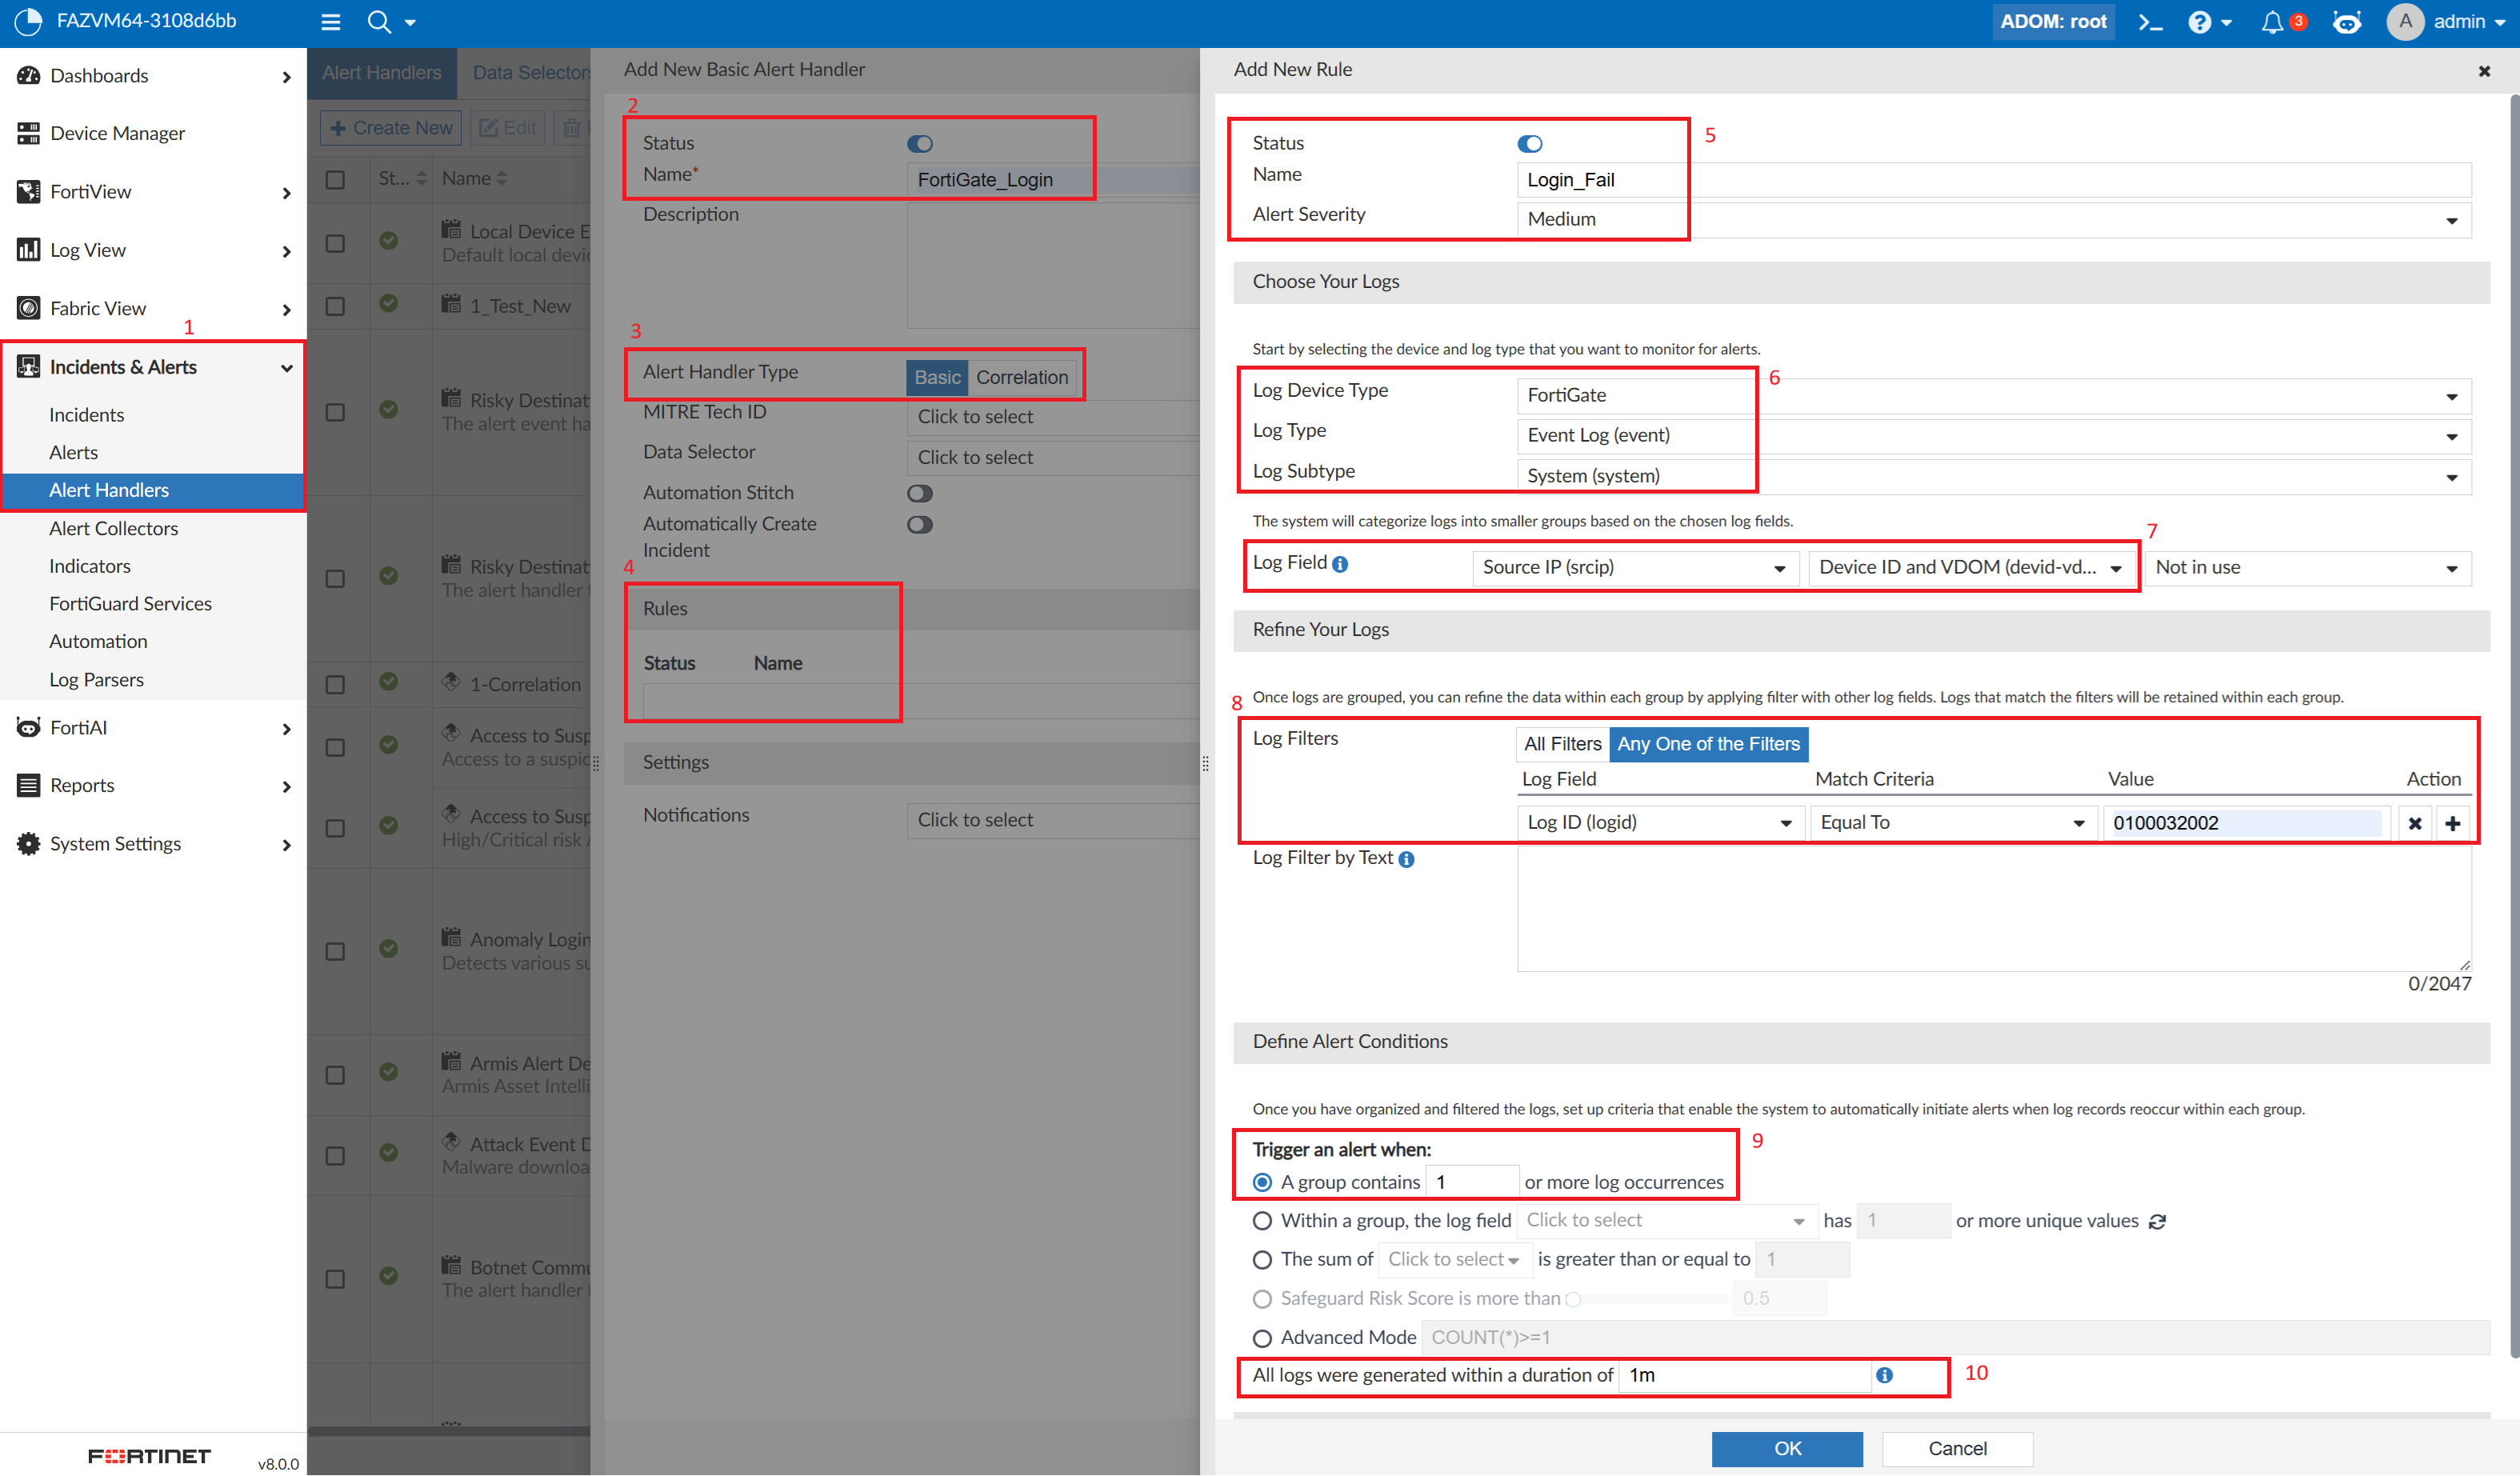Open the search magnifier in top bar
Screen dimensions: 2520x1476
pyautogui.click(x=379, y=21)
